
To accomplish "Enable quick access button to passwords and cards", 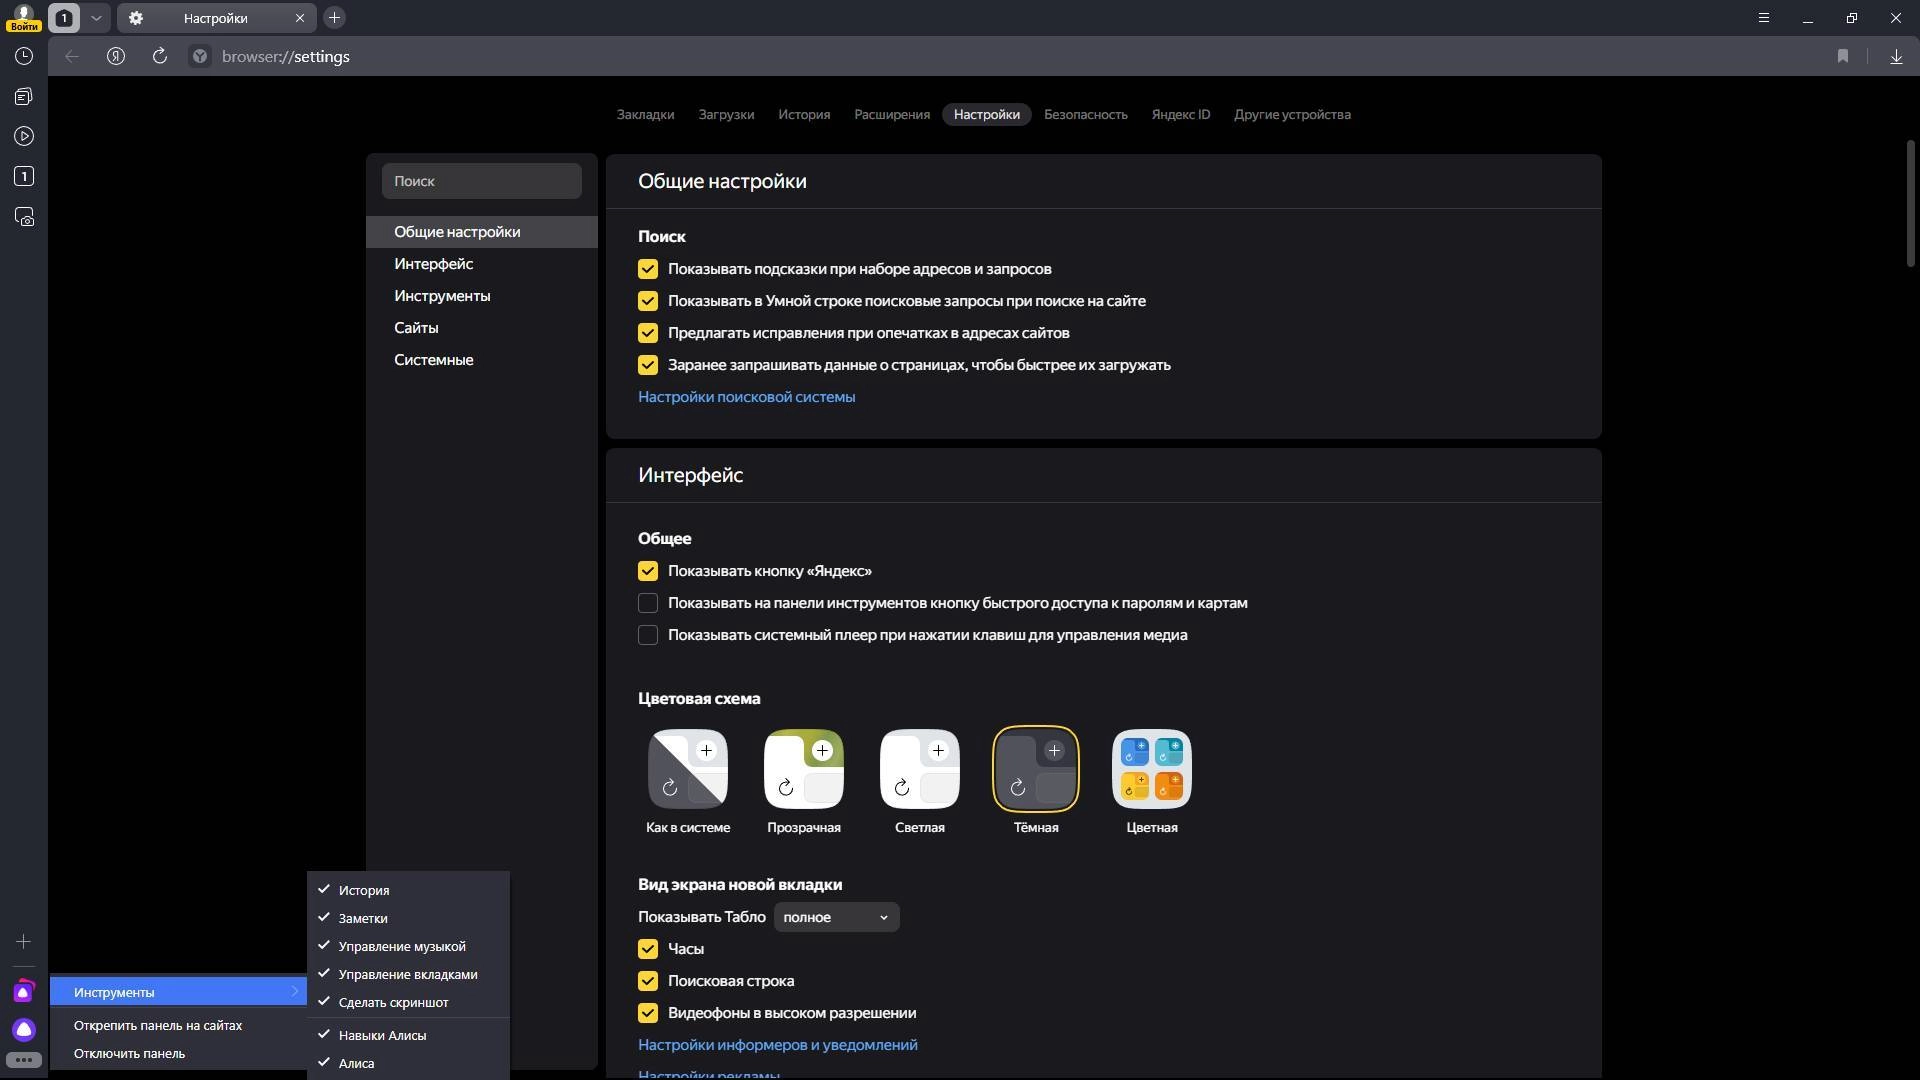I will tap(648, 603).
